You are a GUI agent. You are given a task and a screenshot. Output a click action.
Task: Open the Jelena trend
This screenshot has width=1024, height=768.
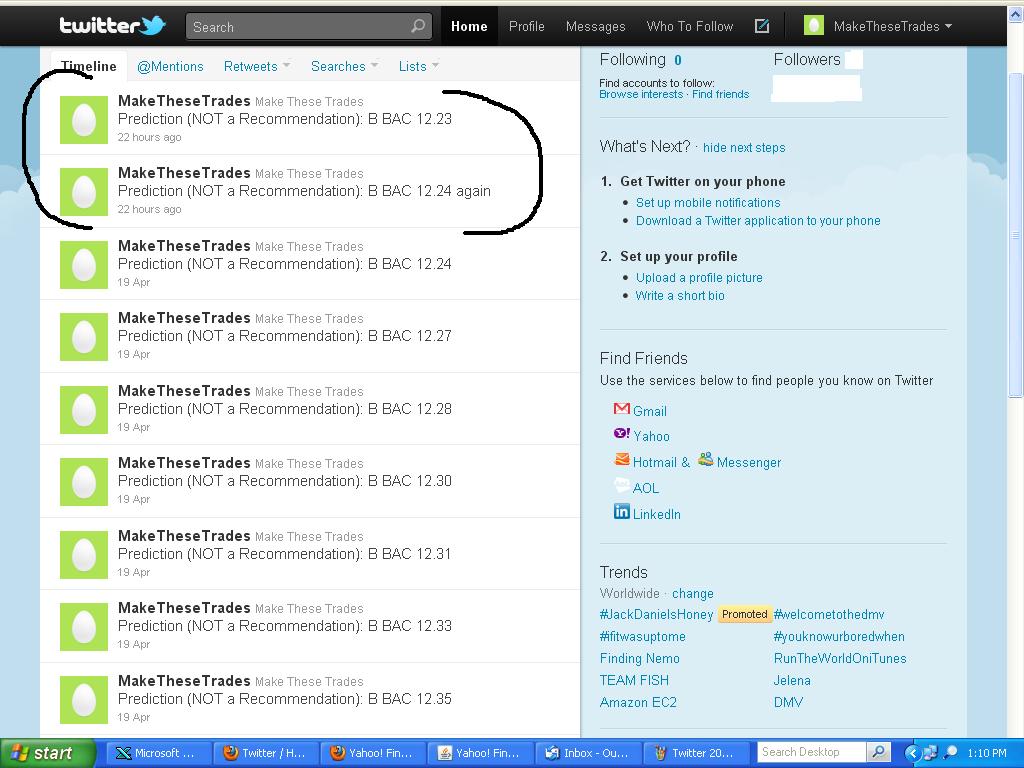tap(792, 680)
